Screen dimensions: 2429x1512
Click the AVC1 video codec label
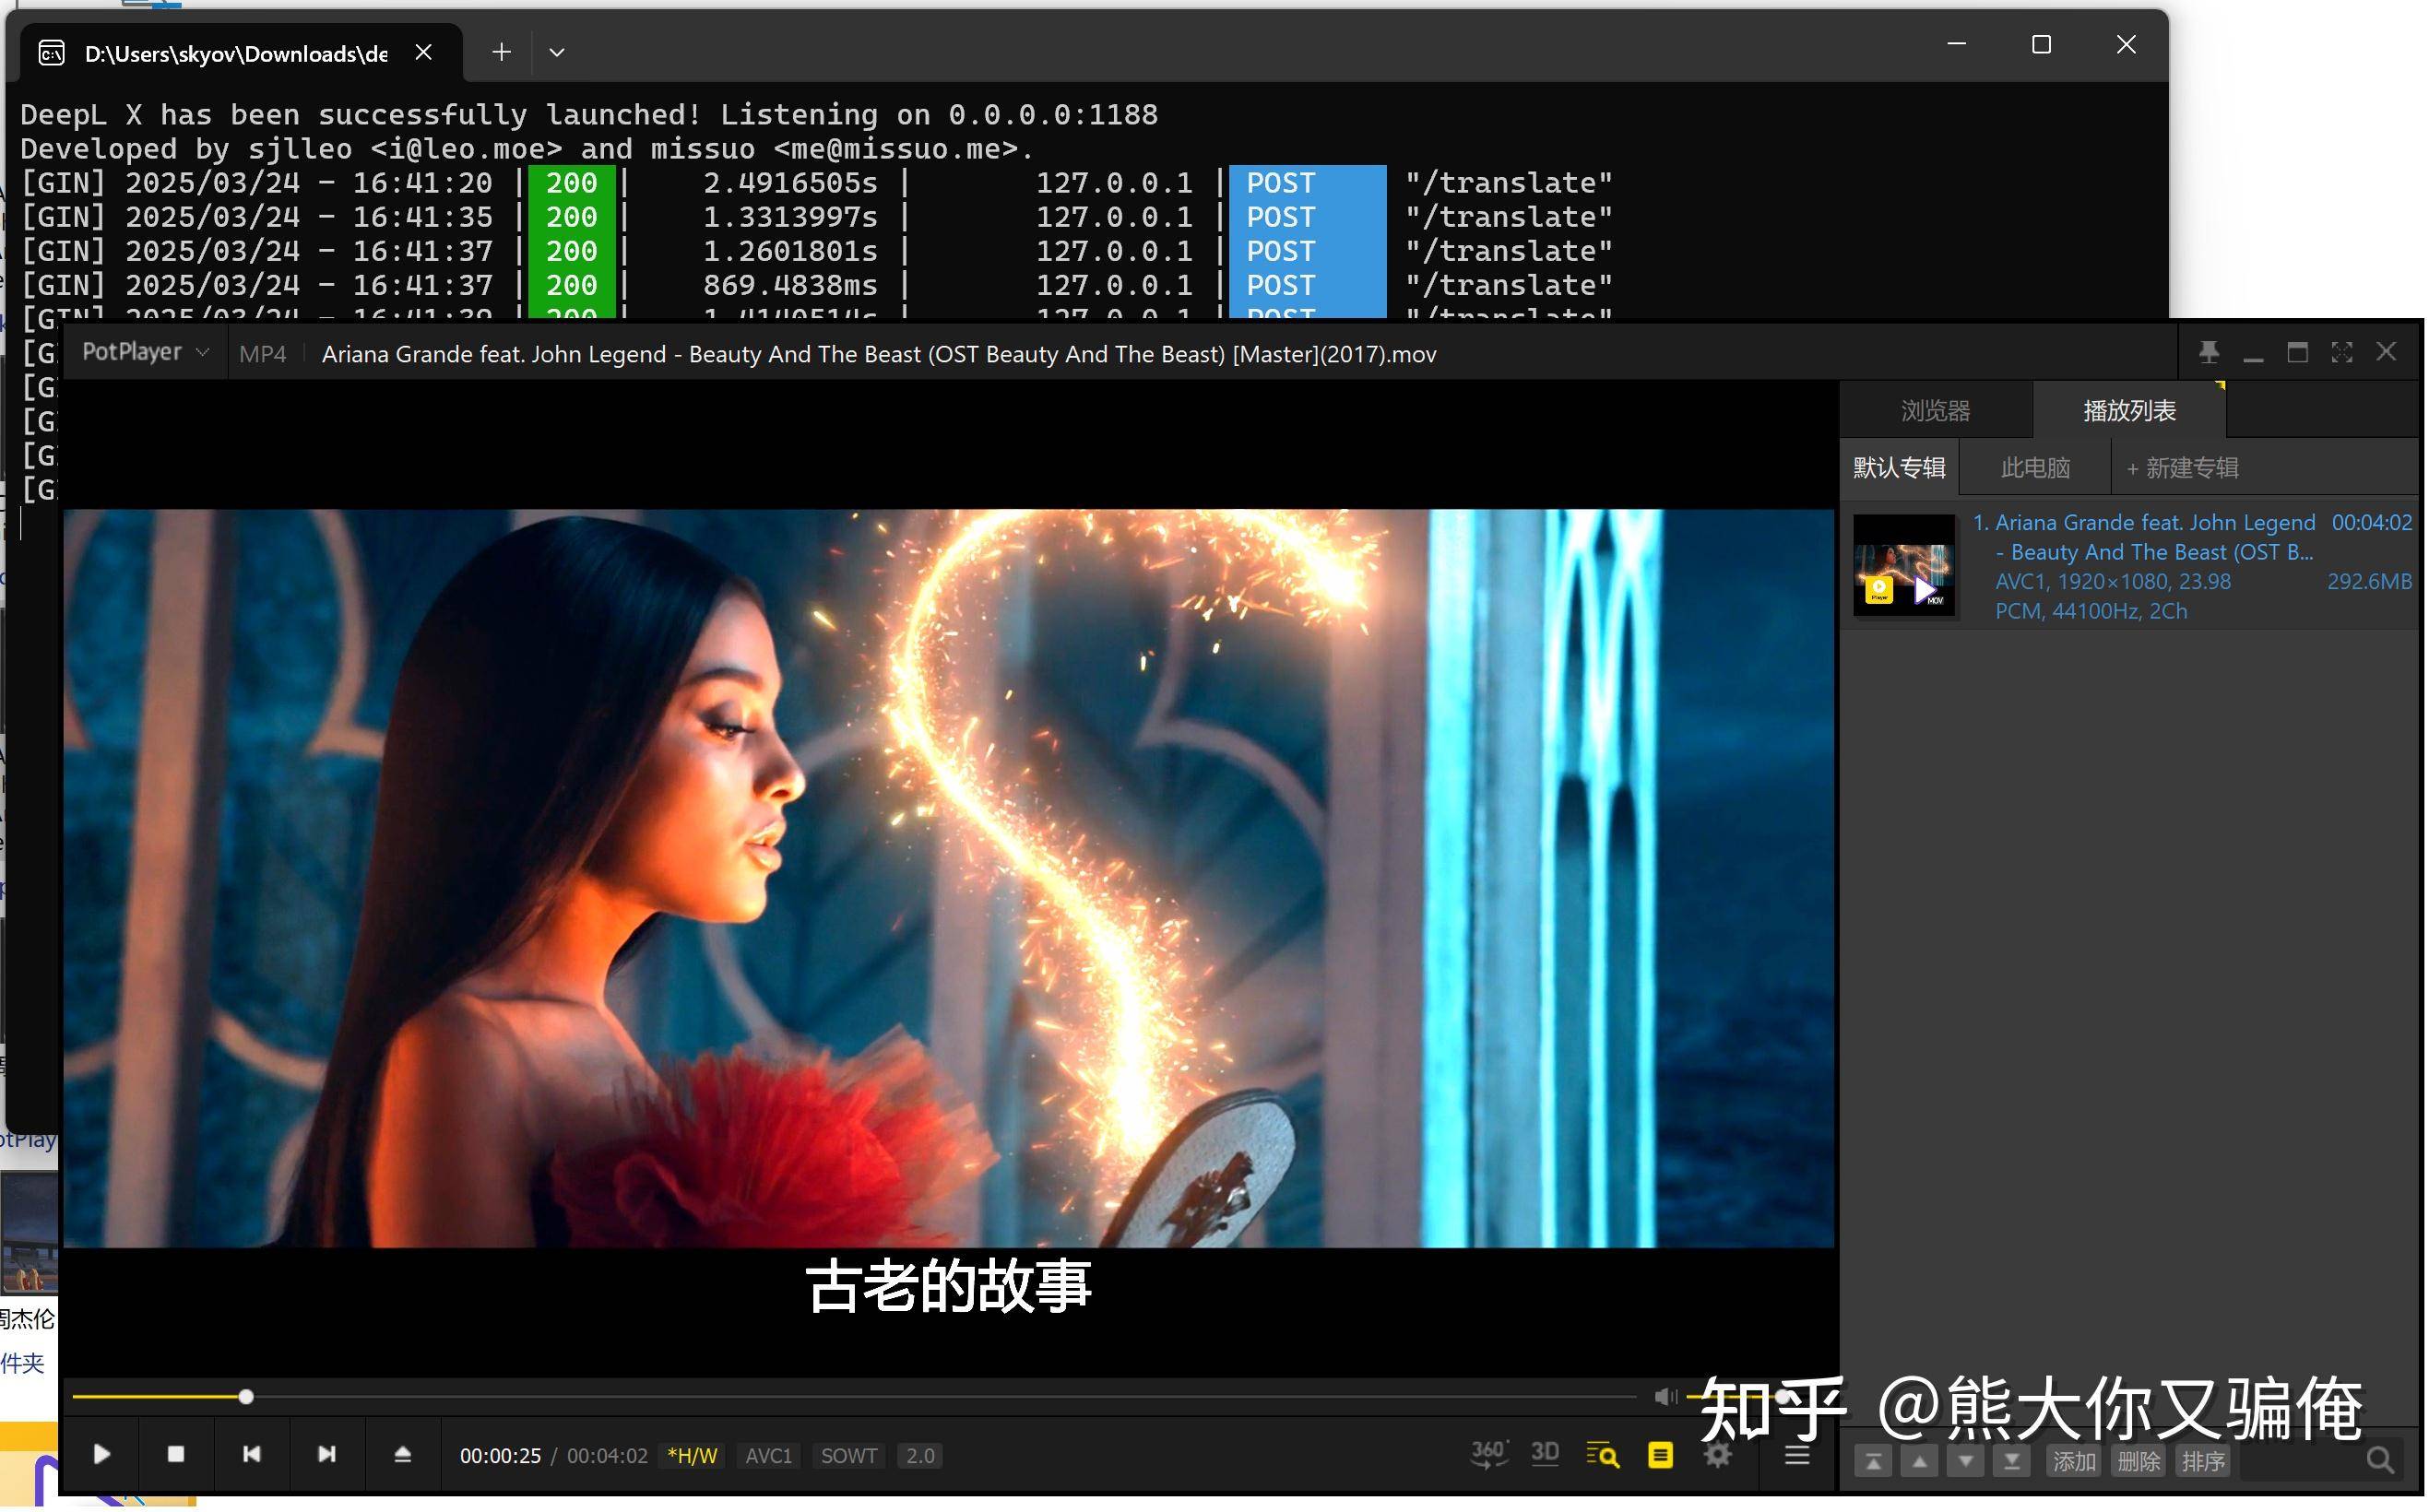click(768, 1456)
